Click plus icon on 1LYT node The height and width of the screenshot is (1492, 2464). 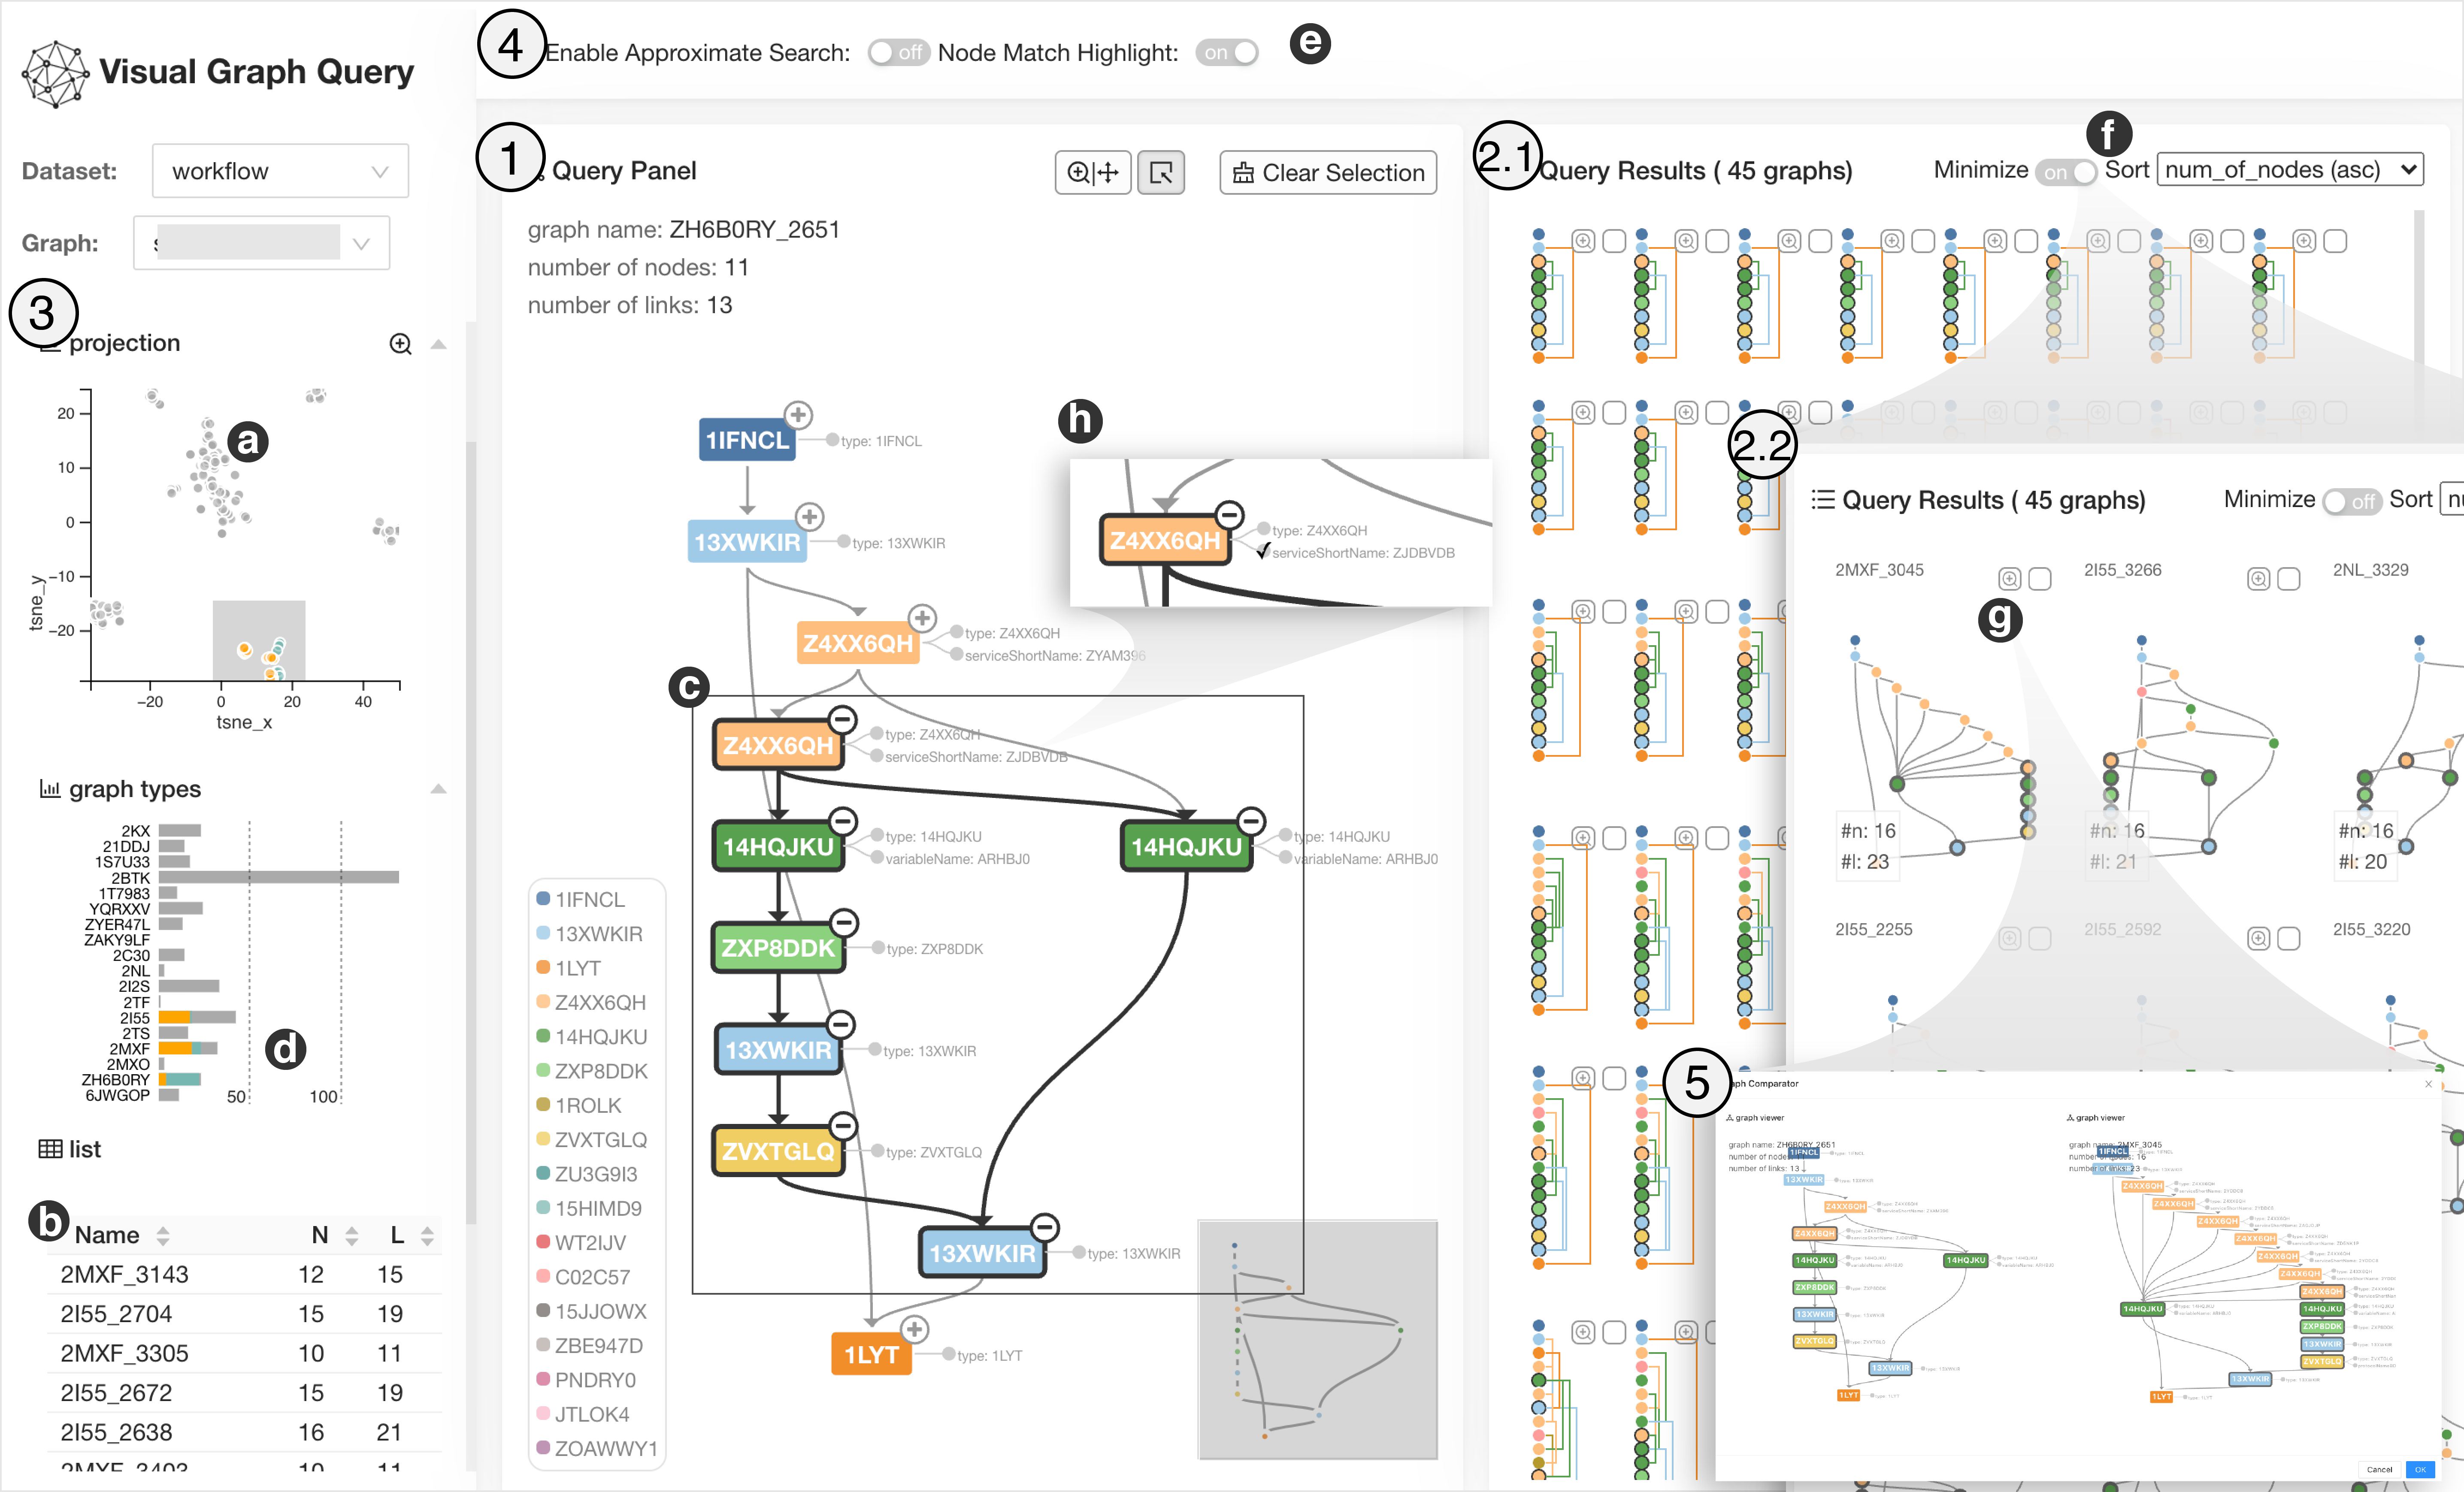coord(914,1329)
